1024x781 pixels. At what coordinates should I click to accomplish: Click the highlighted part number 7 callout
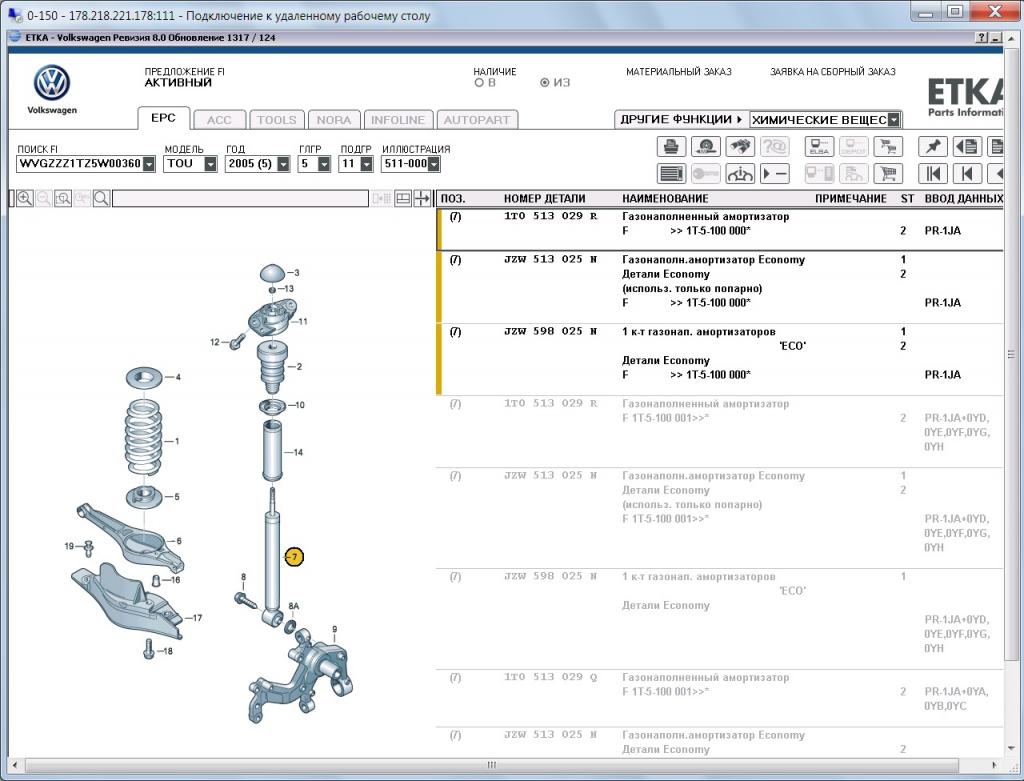click(x=294, y=557)
